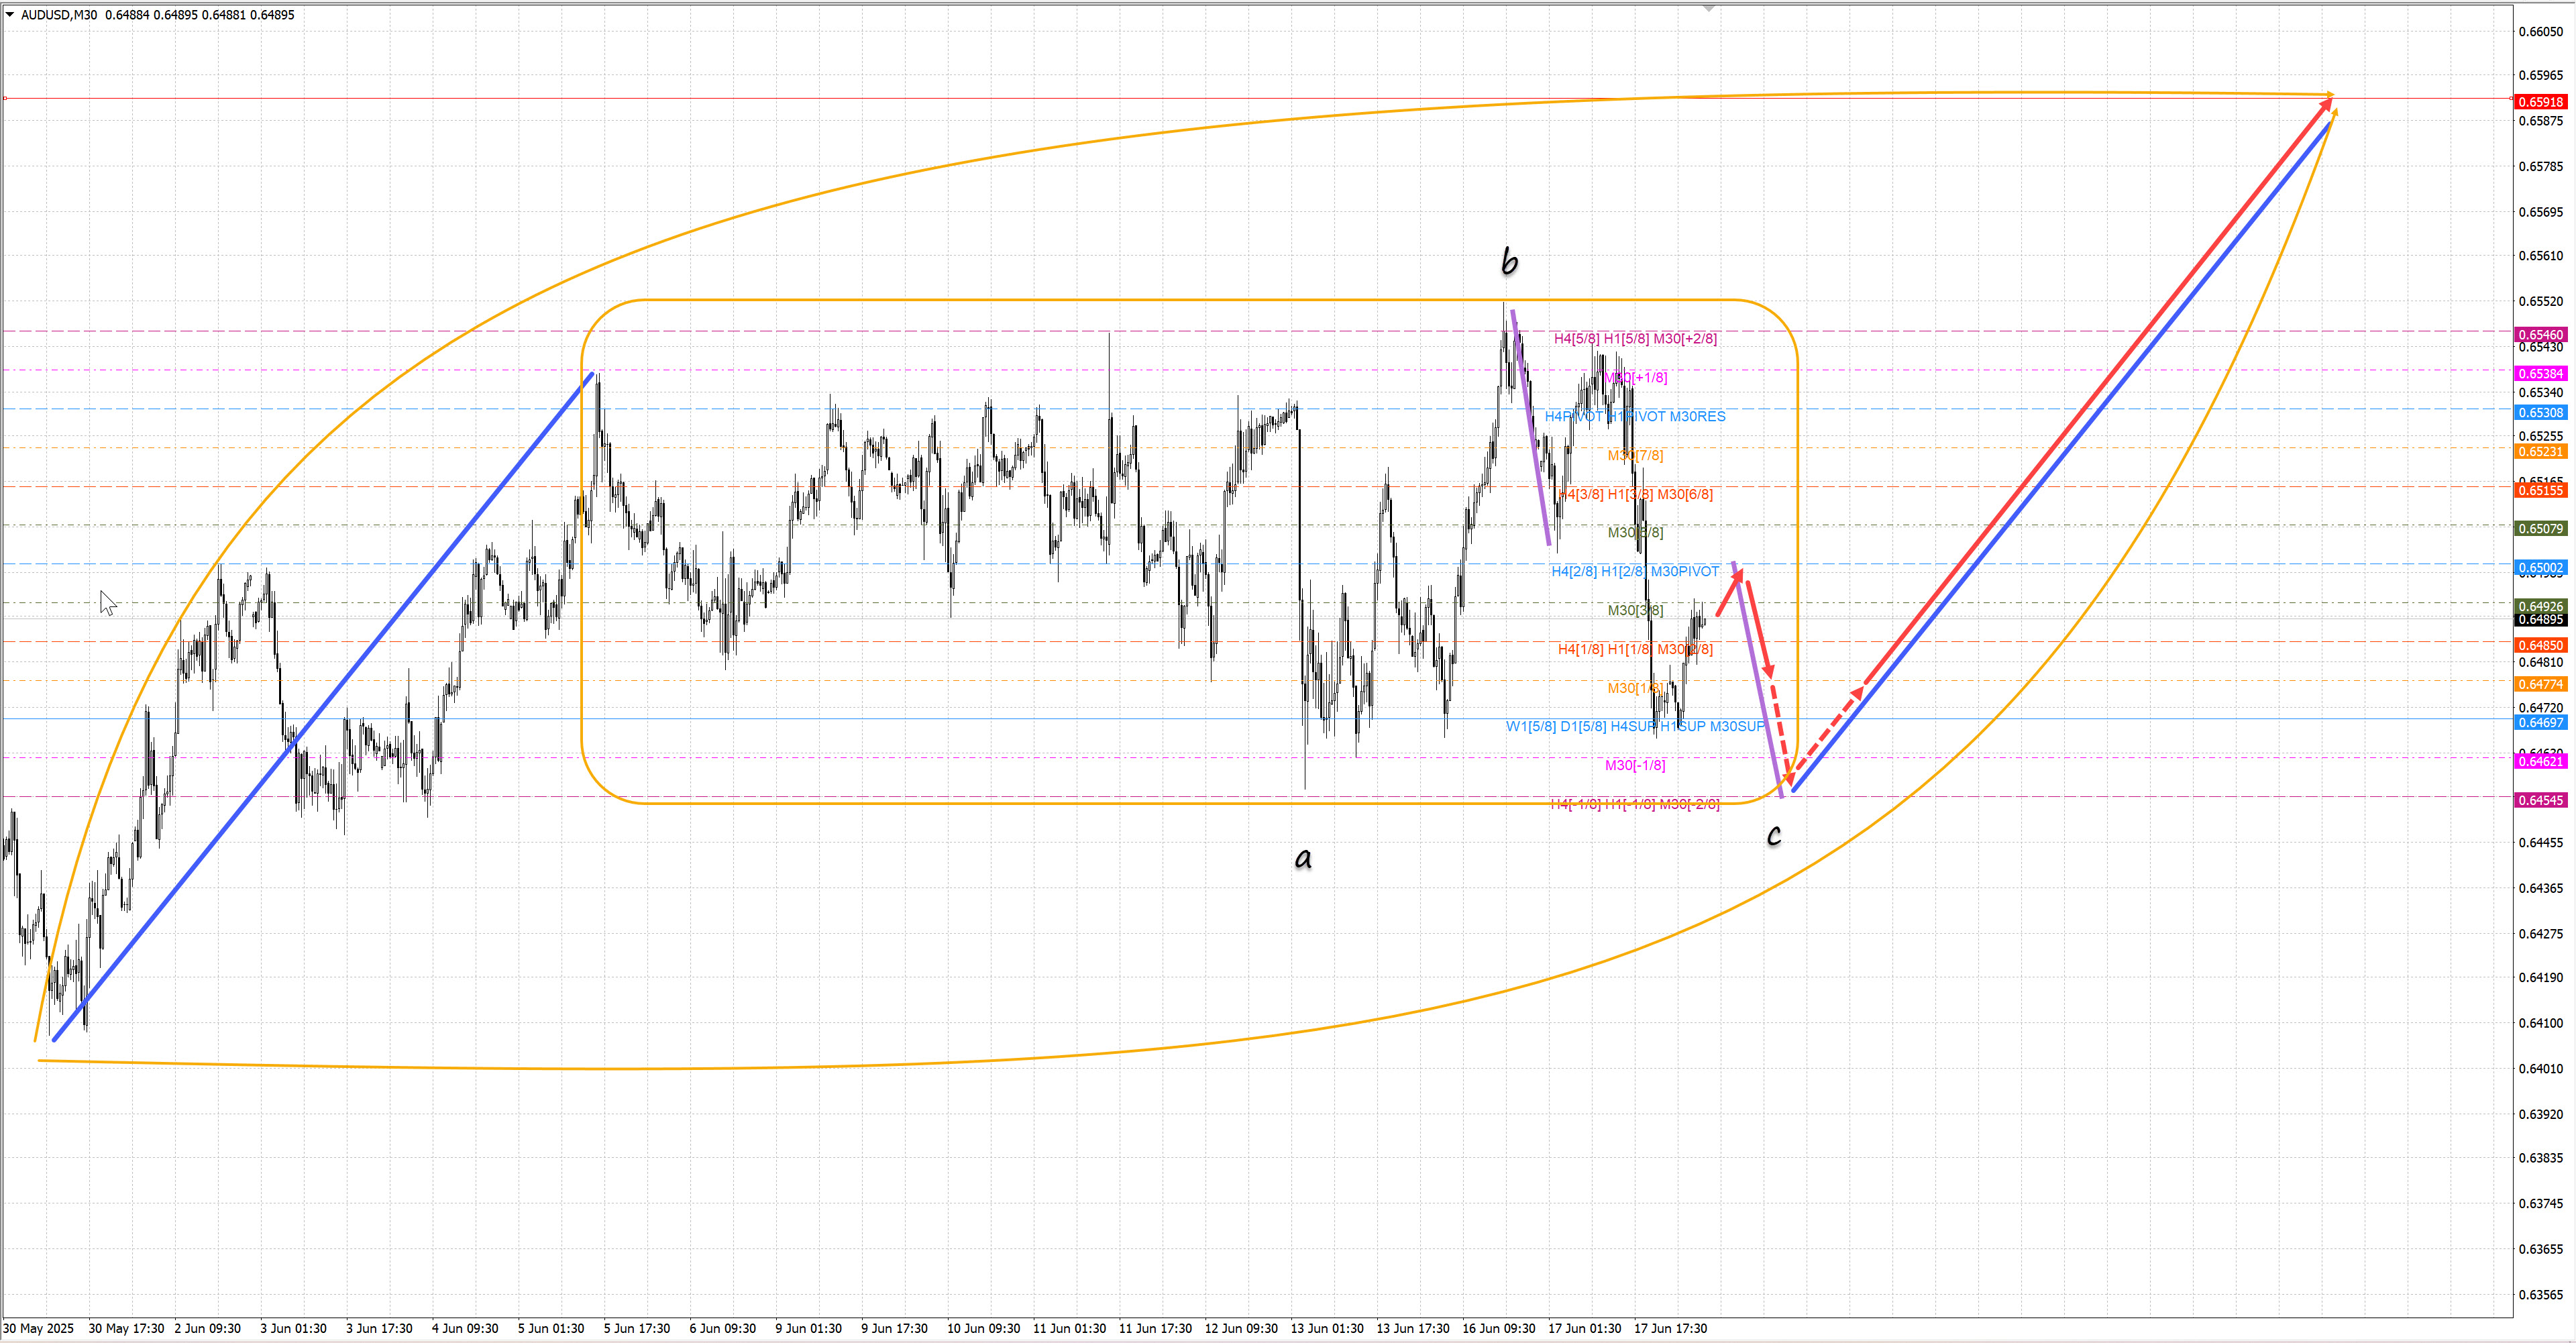Click the magenta 0.65384 price tag
The width and height of the screenshot is (2576, 1343).
[x=2540, y=374]
